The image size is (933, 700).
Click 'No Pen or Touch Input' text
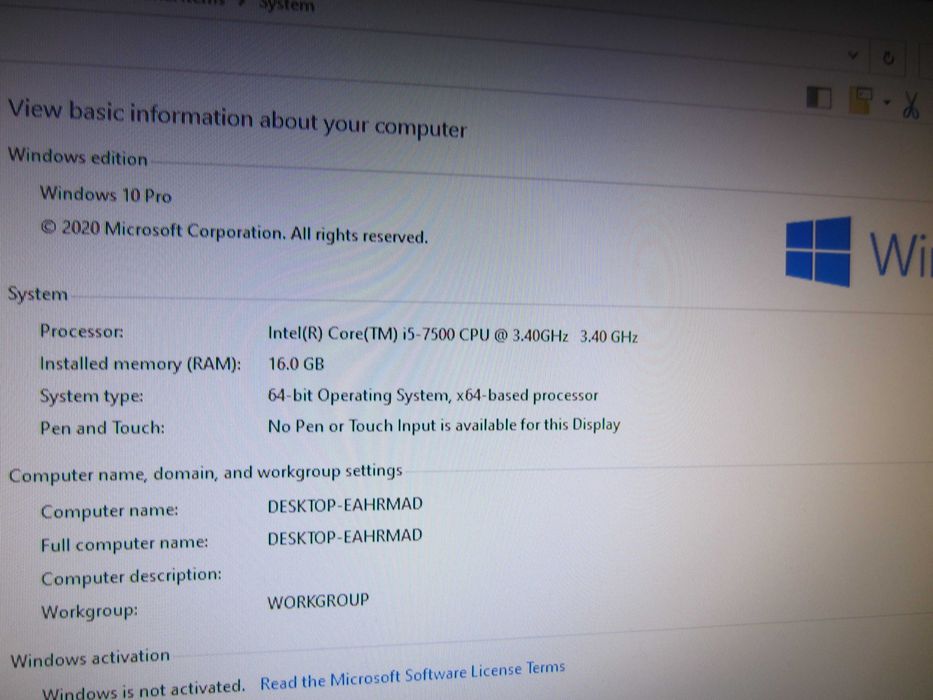444,426
